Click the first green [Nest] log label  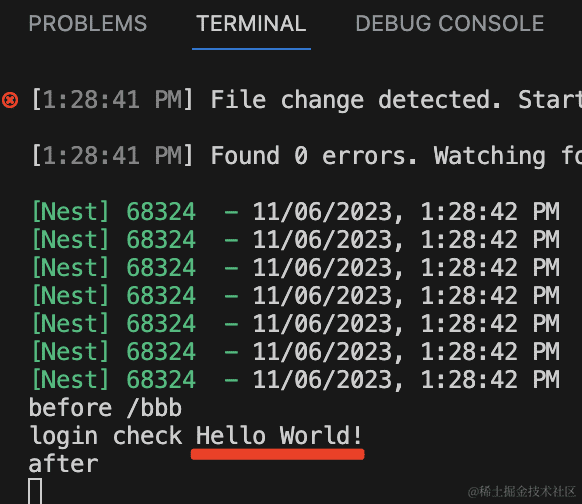click(x=71, y=212)
